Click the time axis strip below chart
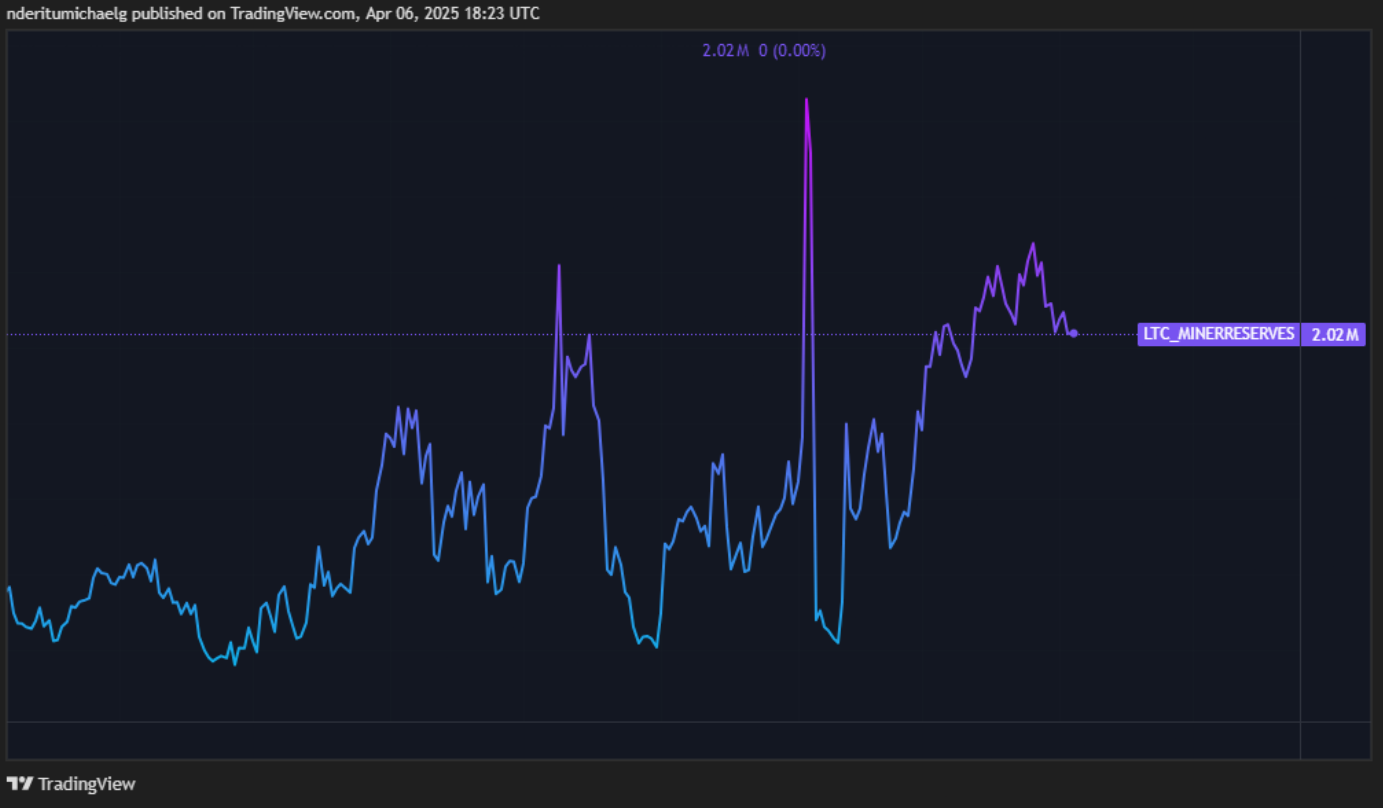Screen dimensions: 1383x808 (650, 740)
